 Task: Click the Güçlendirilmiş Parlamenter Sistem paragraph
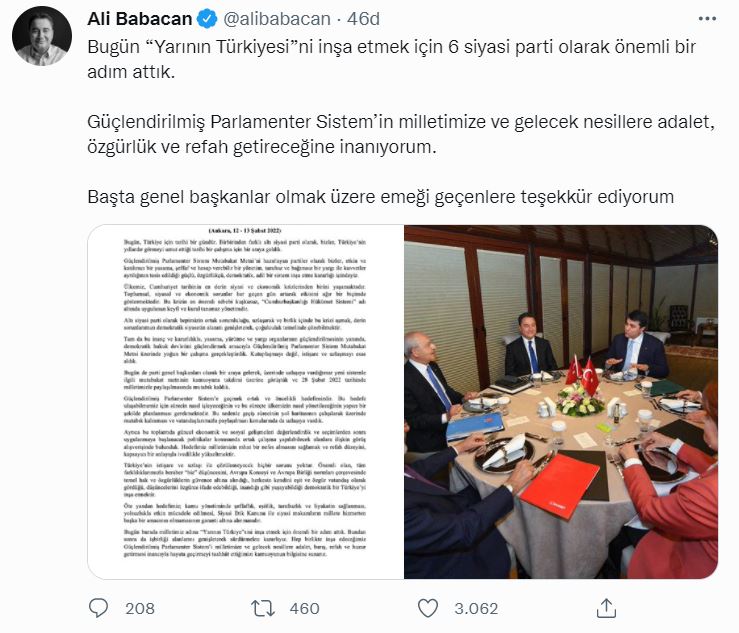tap(401, 134)
